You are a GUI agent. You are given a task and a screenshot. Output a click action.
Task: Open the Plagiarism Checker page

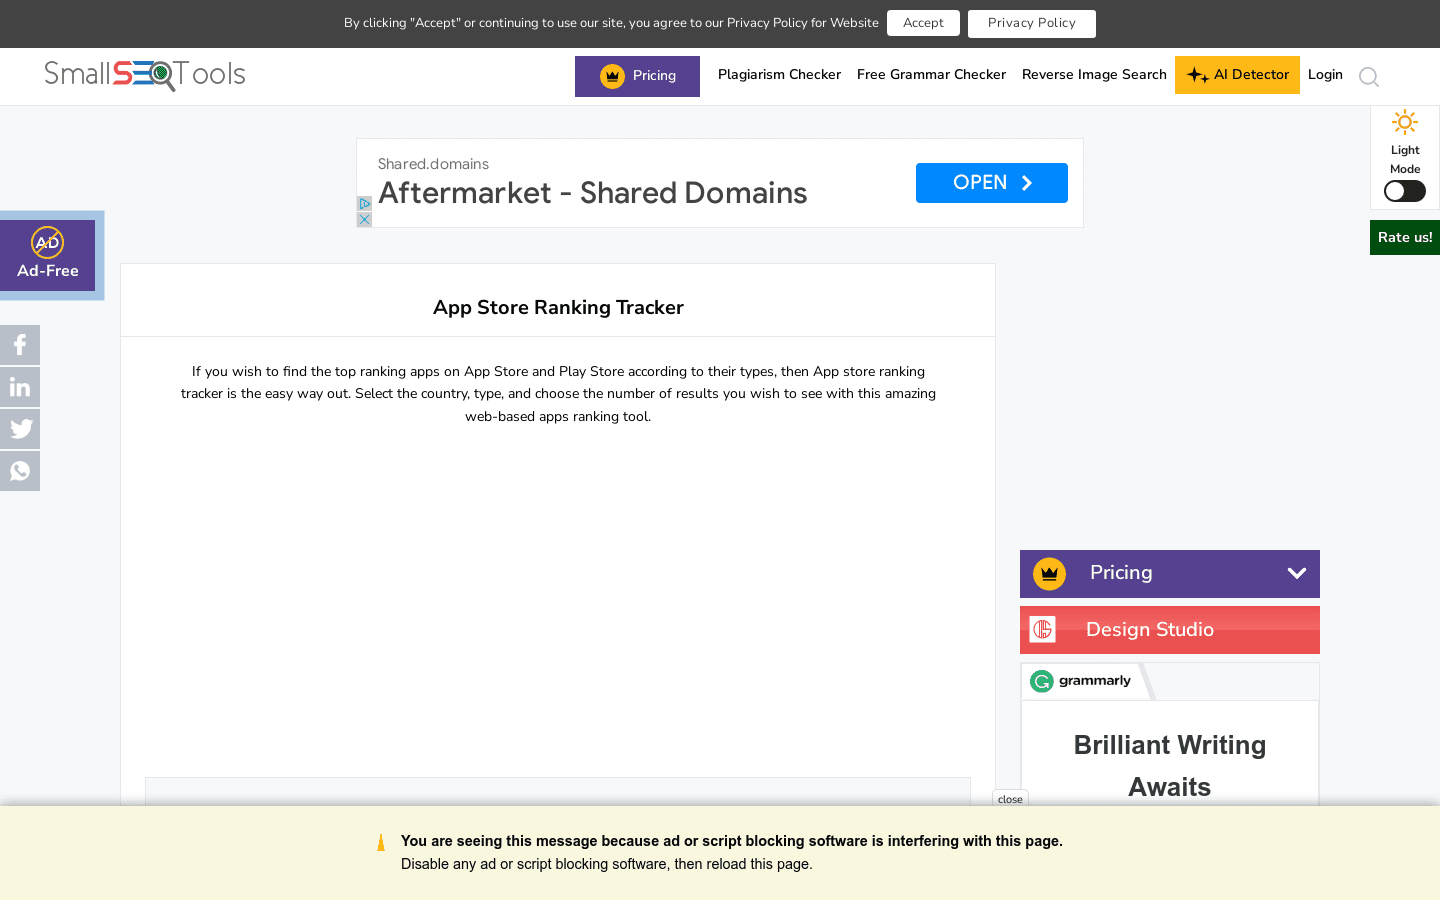(x=779, y=74)
